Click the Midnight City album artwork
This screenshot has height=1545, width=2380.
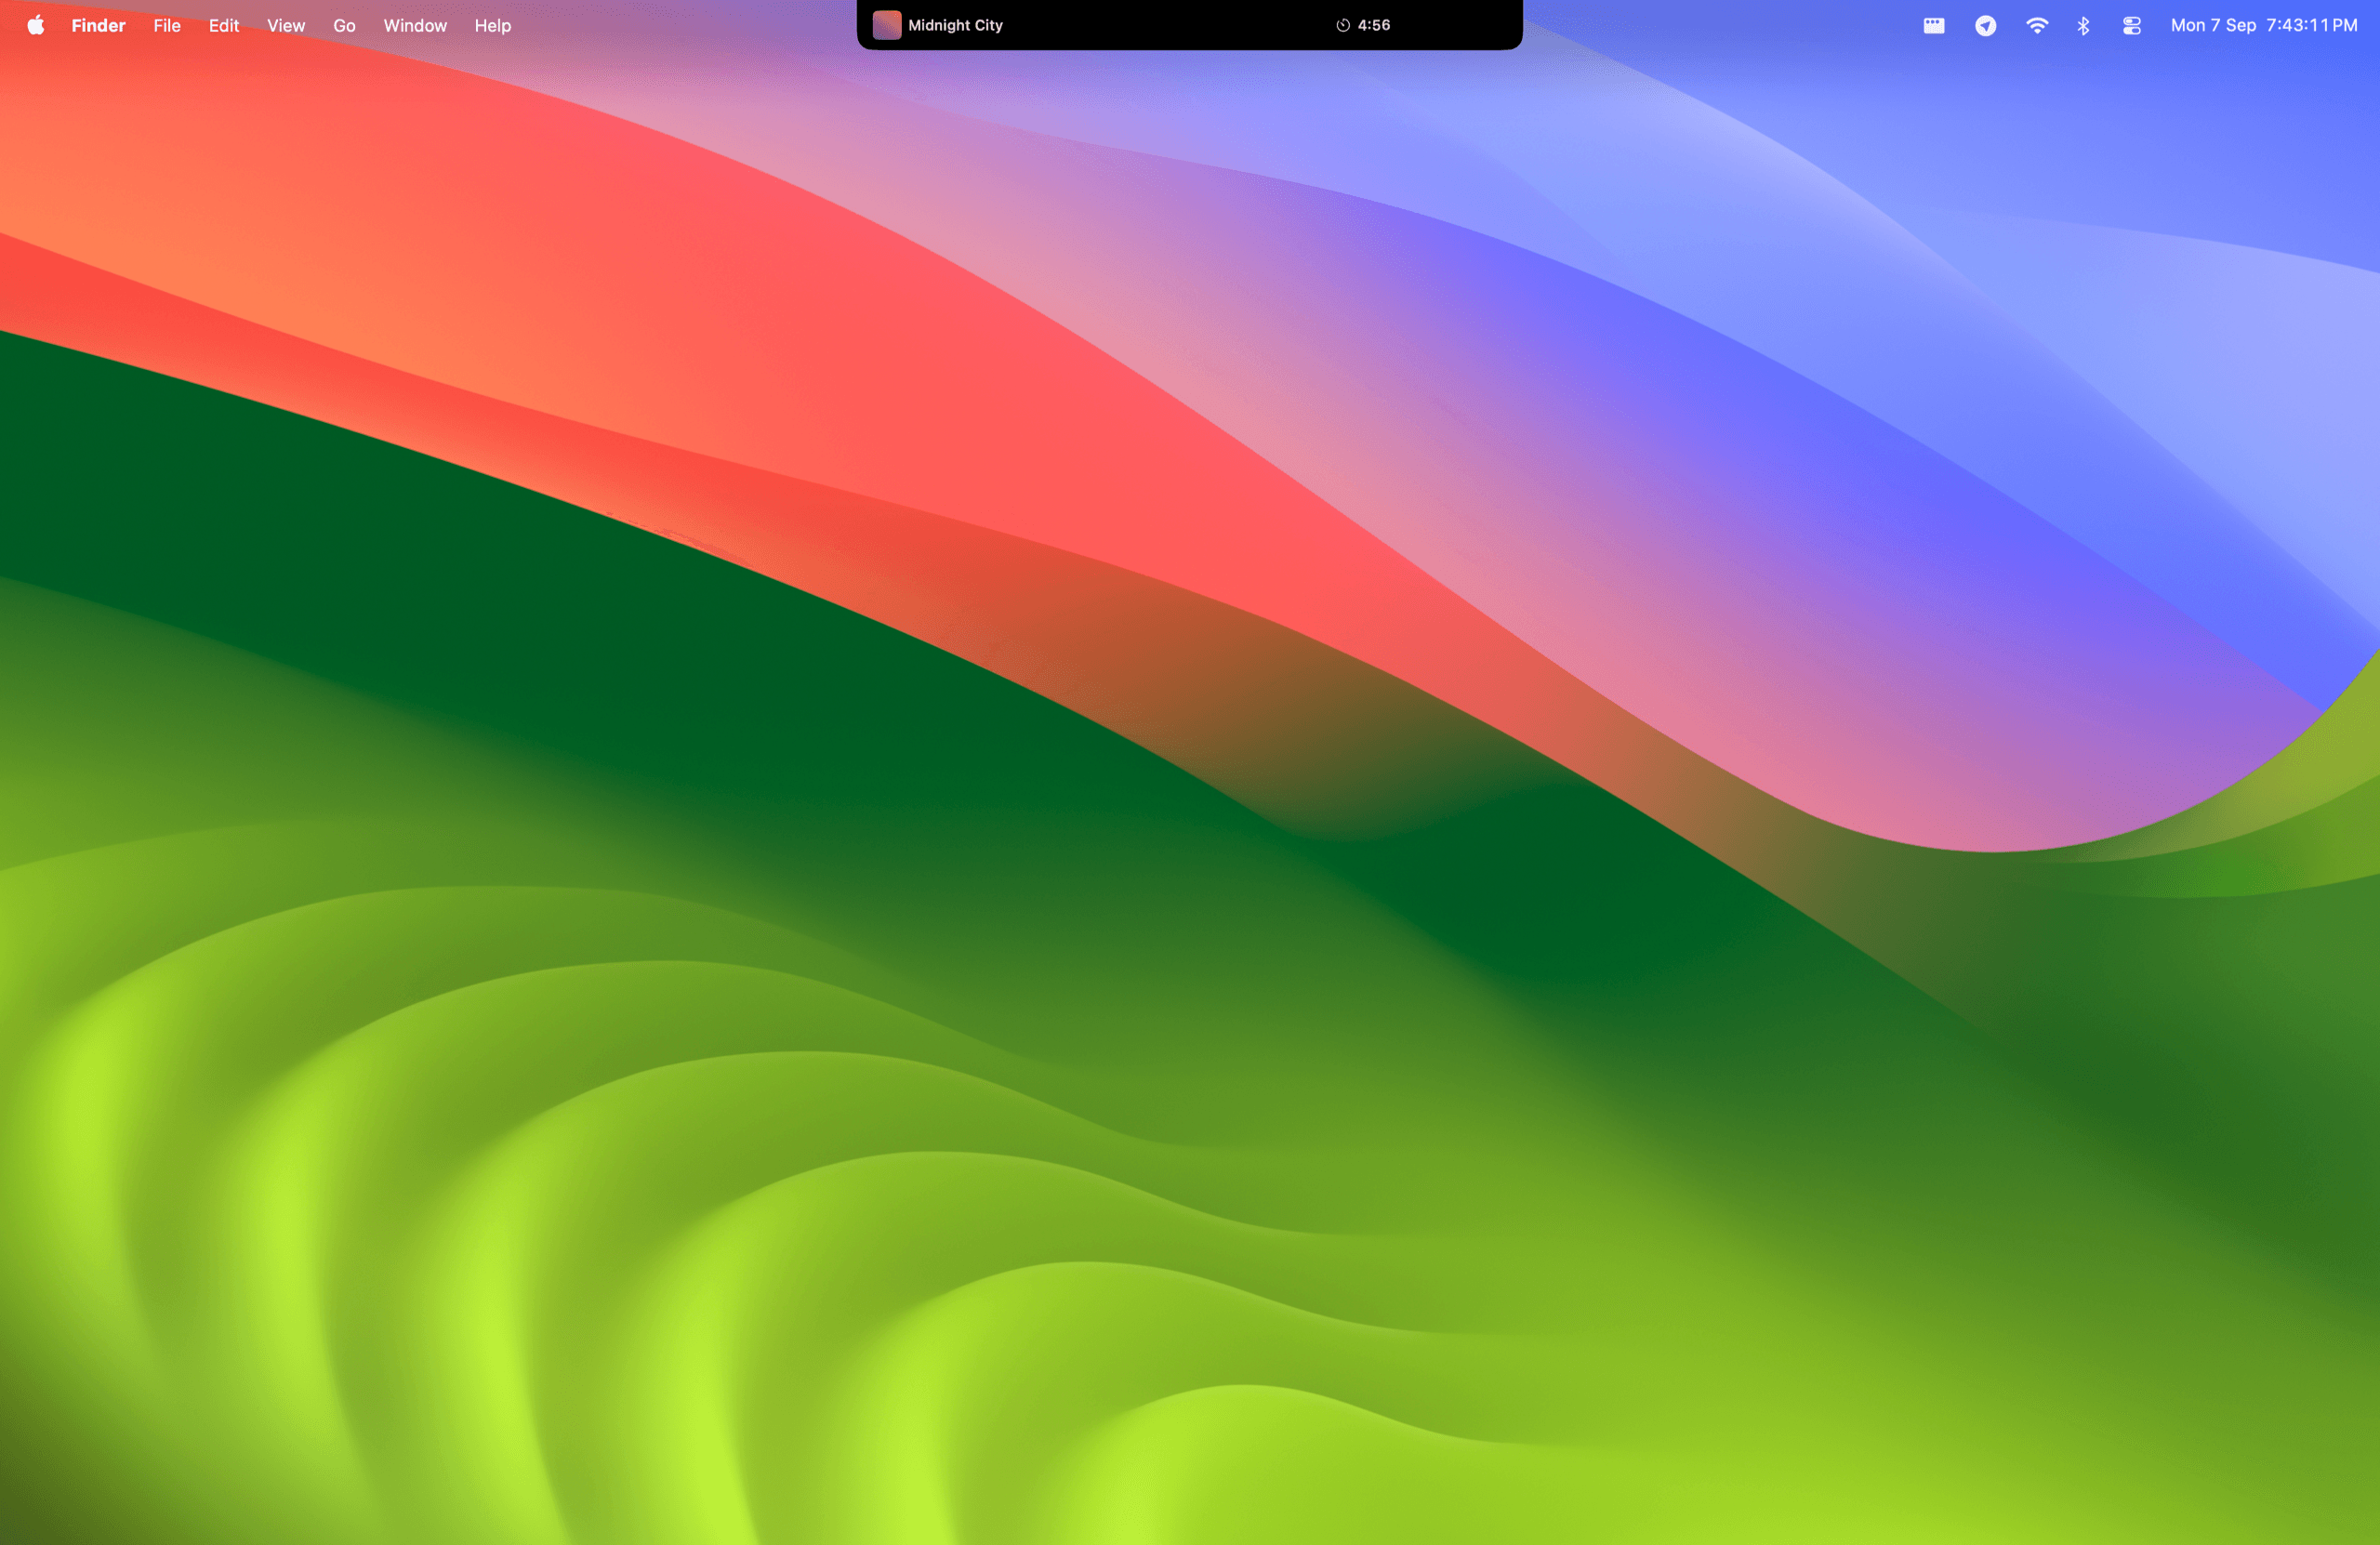point(887,25)
